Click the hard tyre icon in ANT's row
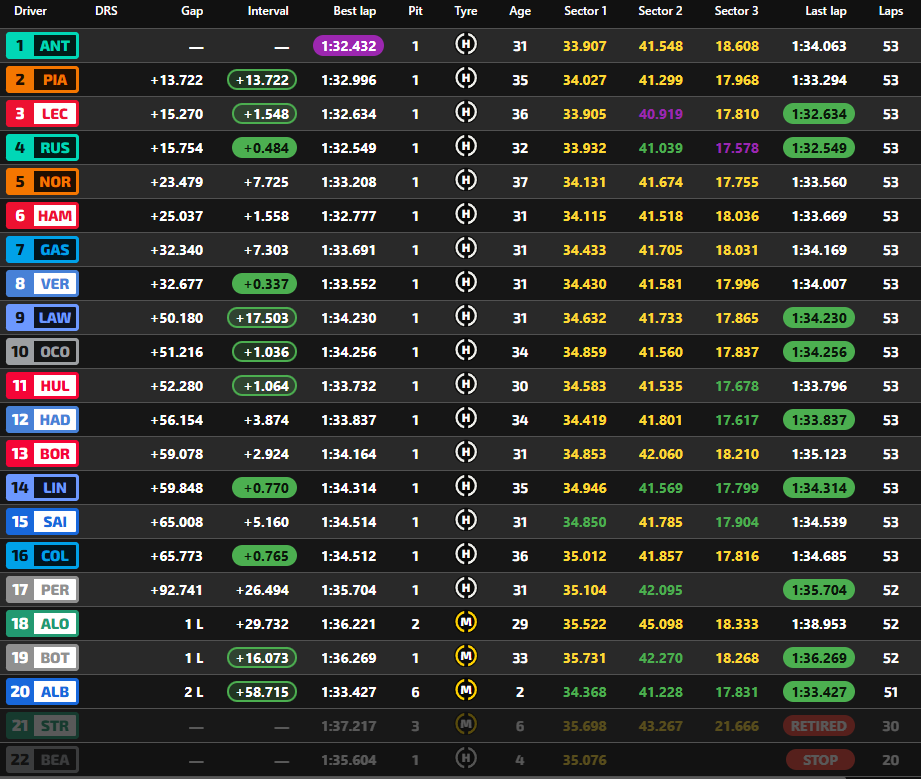The image size is (921, 779). pyautogui.click(x=466, y=44)
